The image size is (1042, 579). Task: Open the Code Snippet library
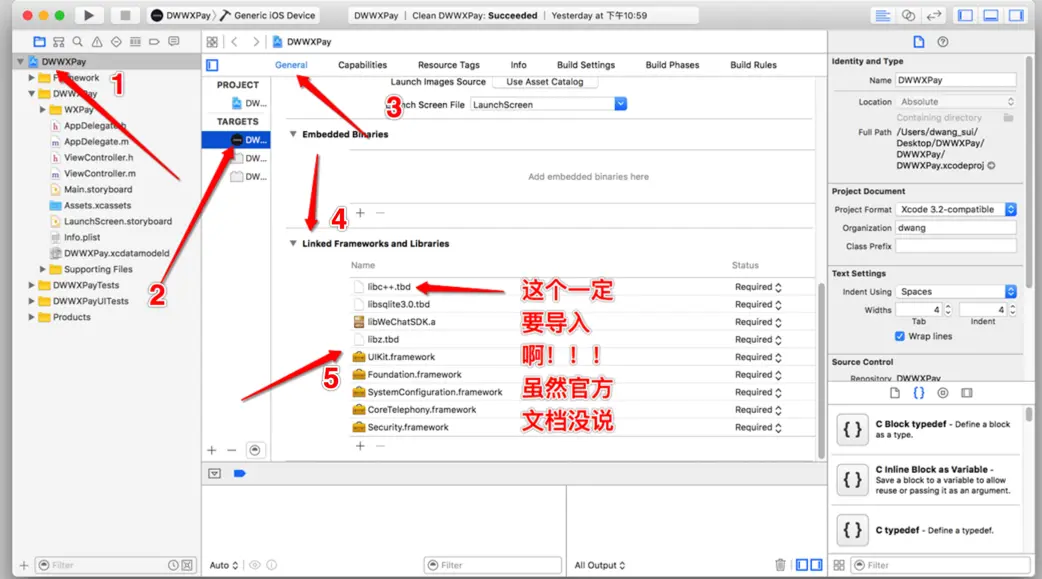[918, 393]
